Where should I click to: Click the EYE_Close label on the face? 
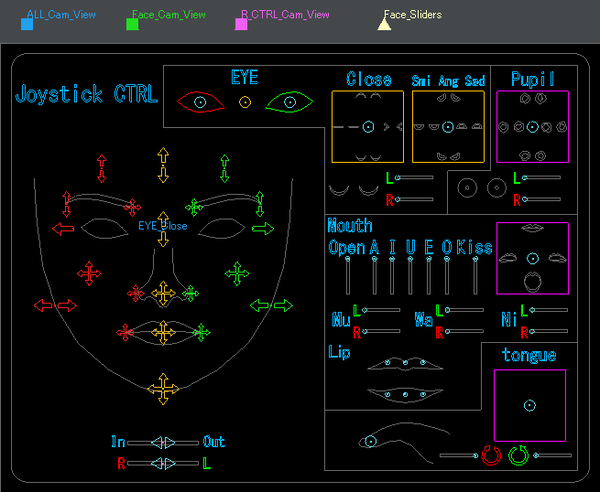click(x=163, y=226)
